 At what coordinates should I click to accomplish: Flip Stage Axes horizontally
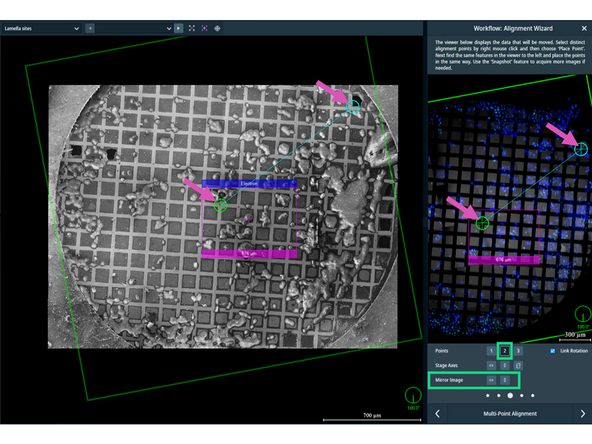(x=491, y=365)
